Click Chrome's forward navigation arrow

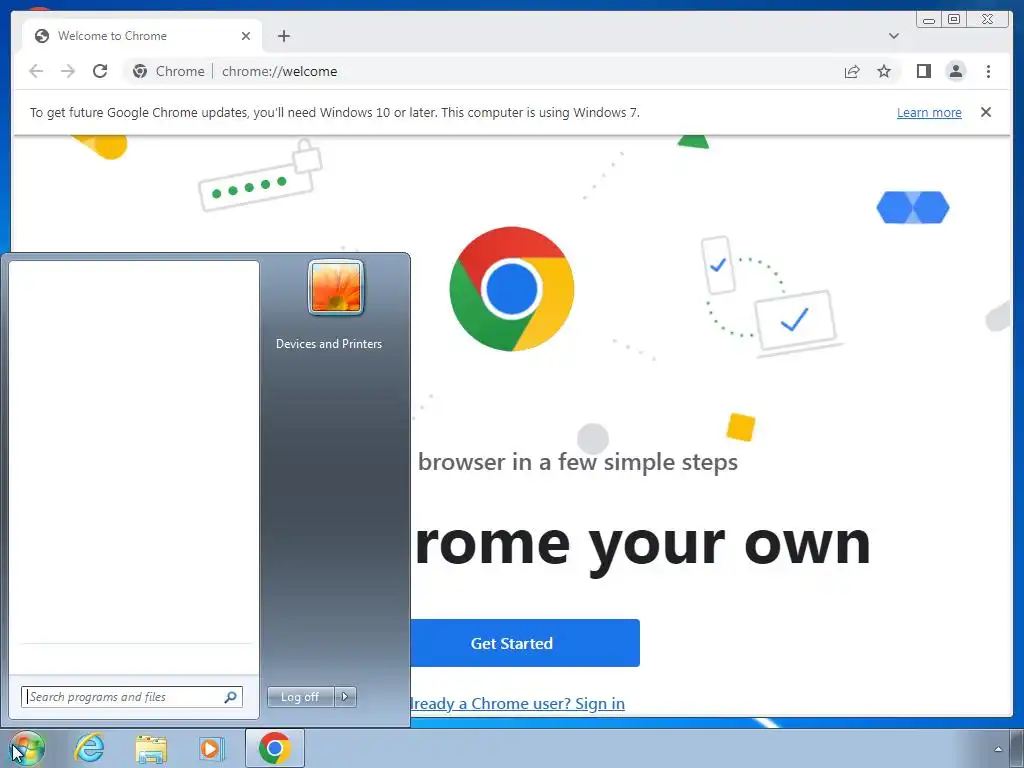coord(68,71)
